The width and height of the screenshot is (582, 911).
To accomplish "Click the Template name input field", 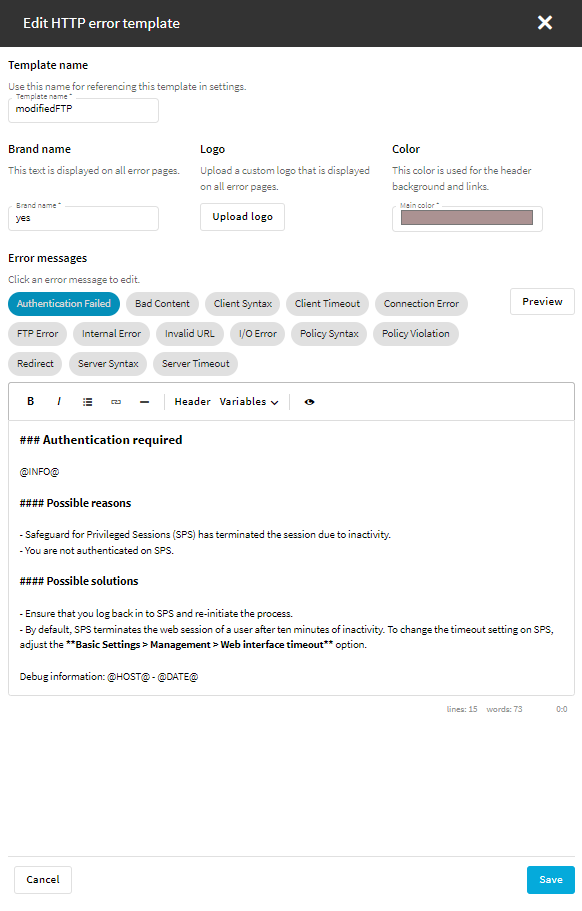I will click(x=84, y=110).
